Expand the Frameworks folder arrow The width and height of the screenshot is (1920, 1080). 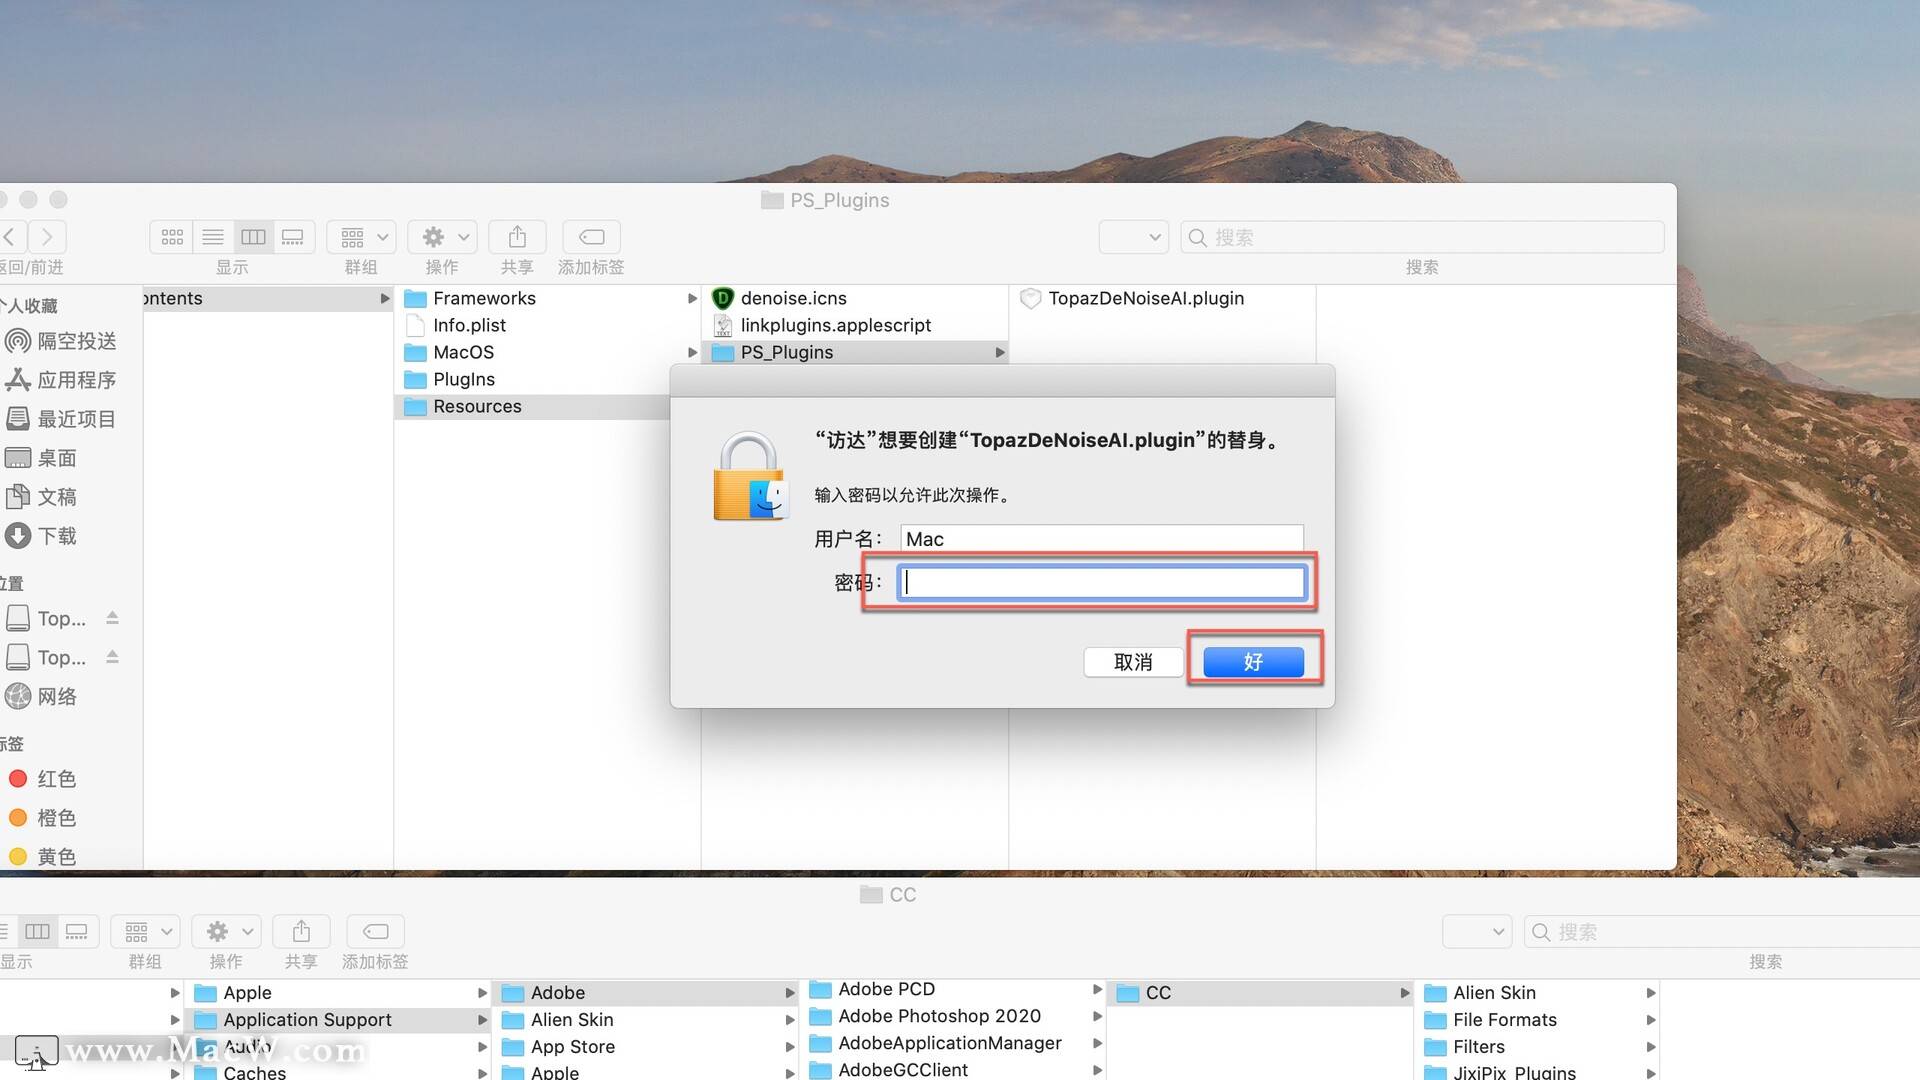coord(692,298)
